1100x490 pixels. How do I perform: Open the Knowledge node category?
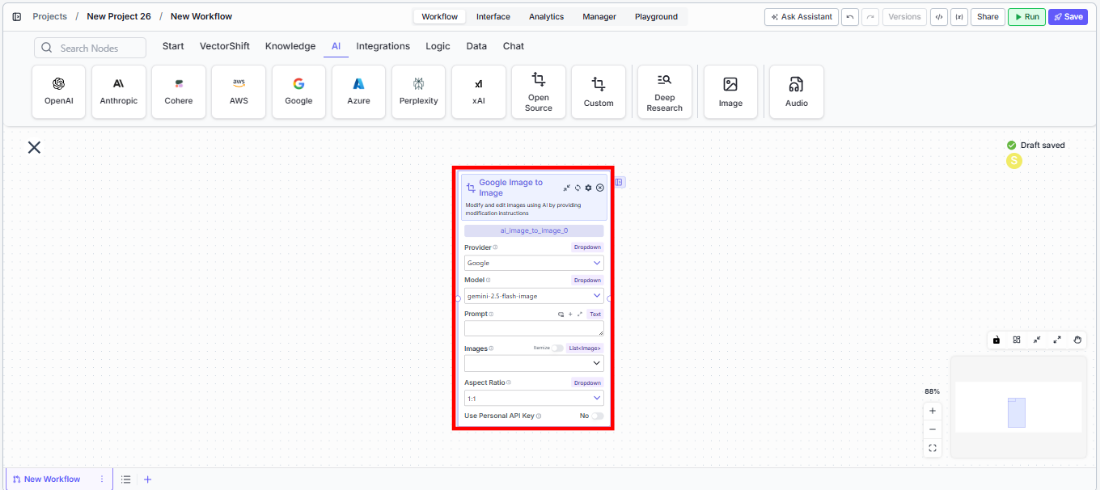[x=290, y=46]
